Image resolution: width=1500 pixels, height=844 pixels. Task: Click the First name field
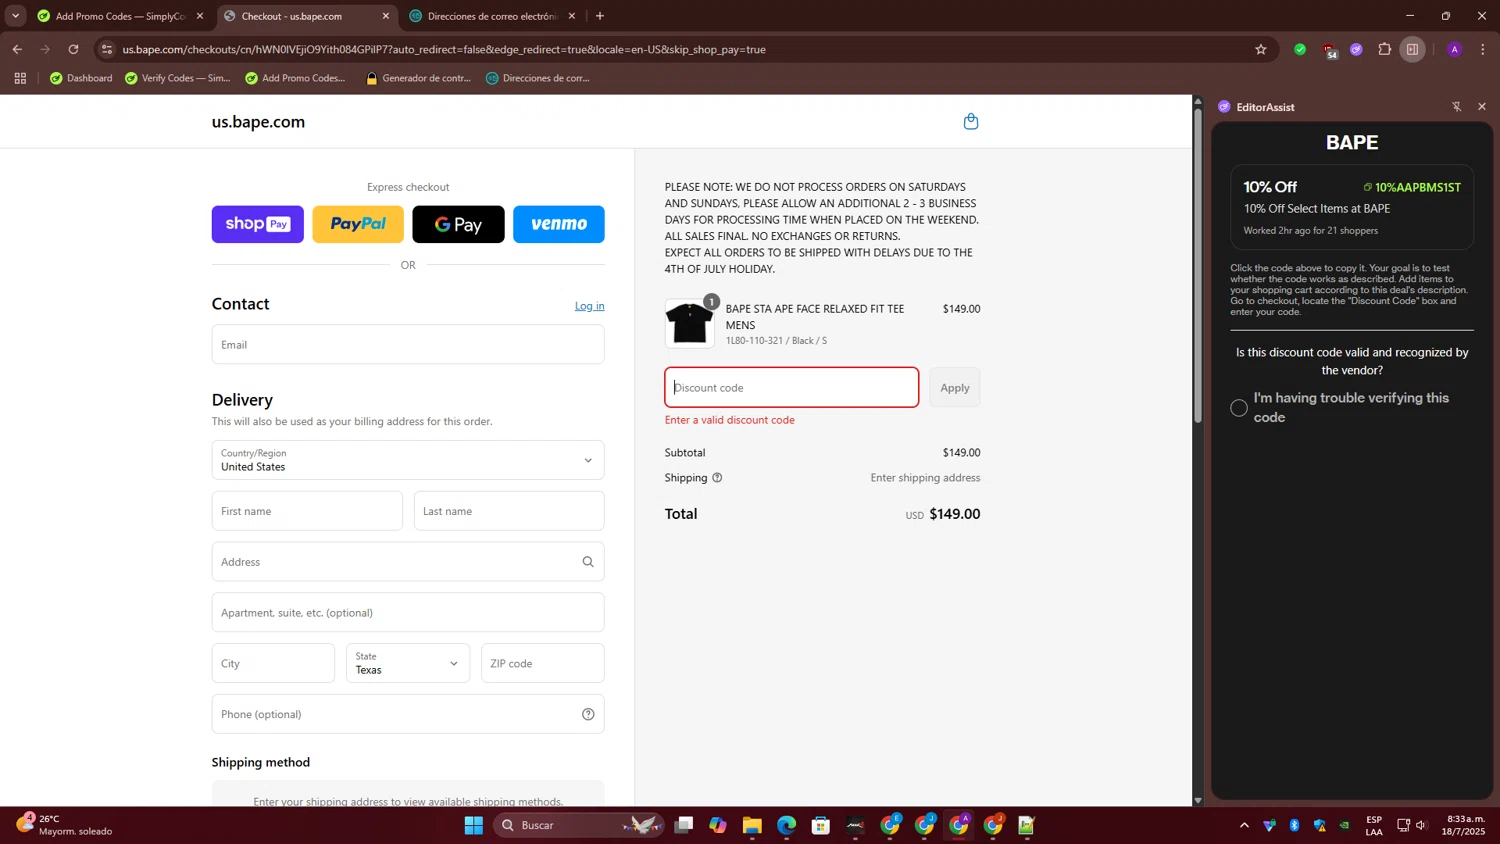pyautogui.click(x=307, y=511)
